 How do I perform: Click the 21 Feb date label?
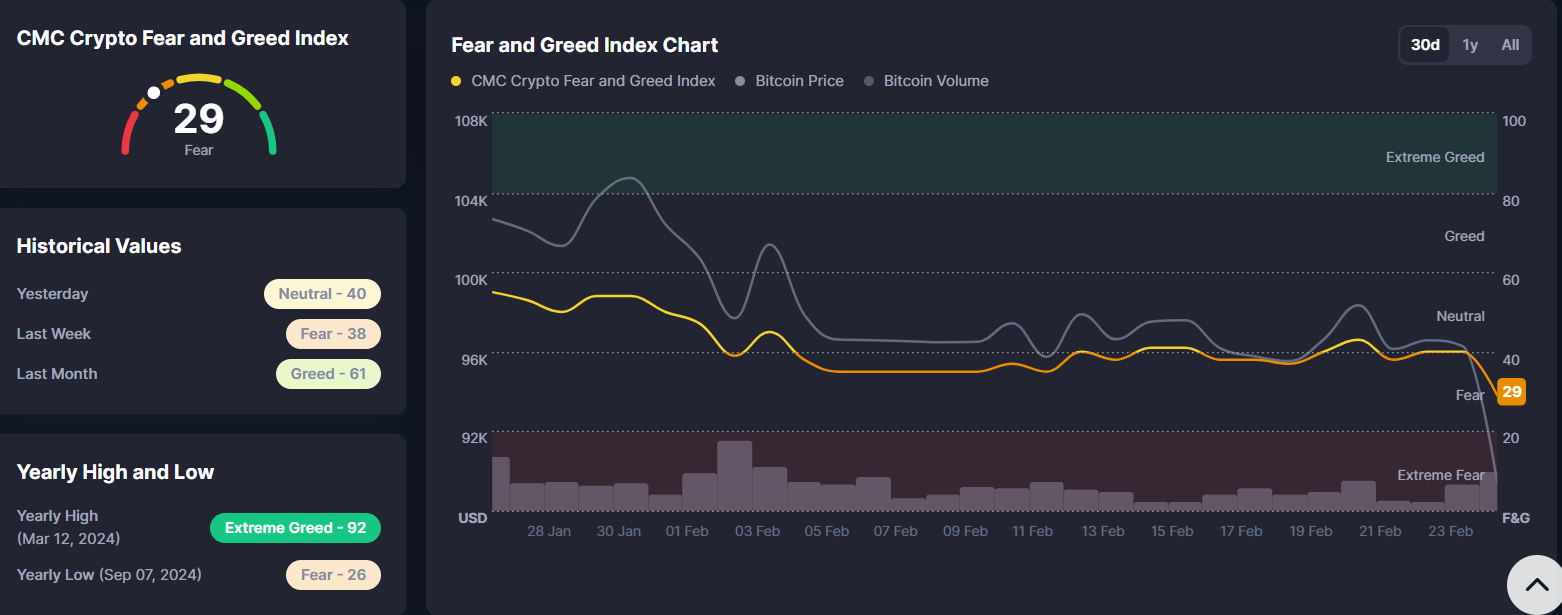pyautogui.click(x=1380, y=531)
